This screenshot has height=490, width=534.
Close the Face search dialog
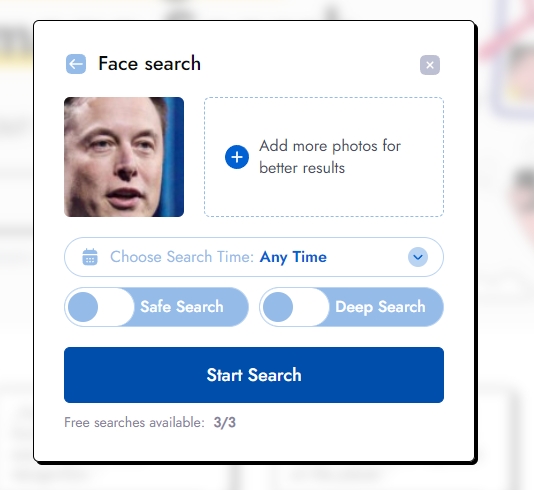(x=430, y=65)
